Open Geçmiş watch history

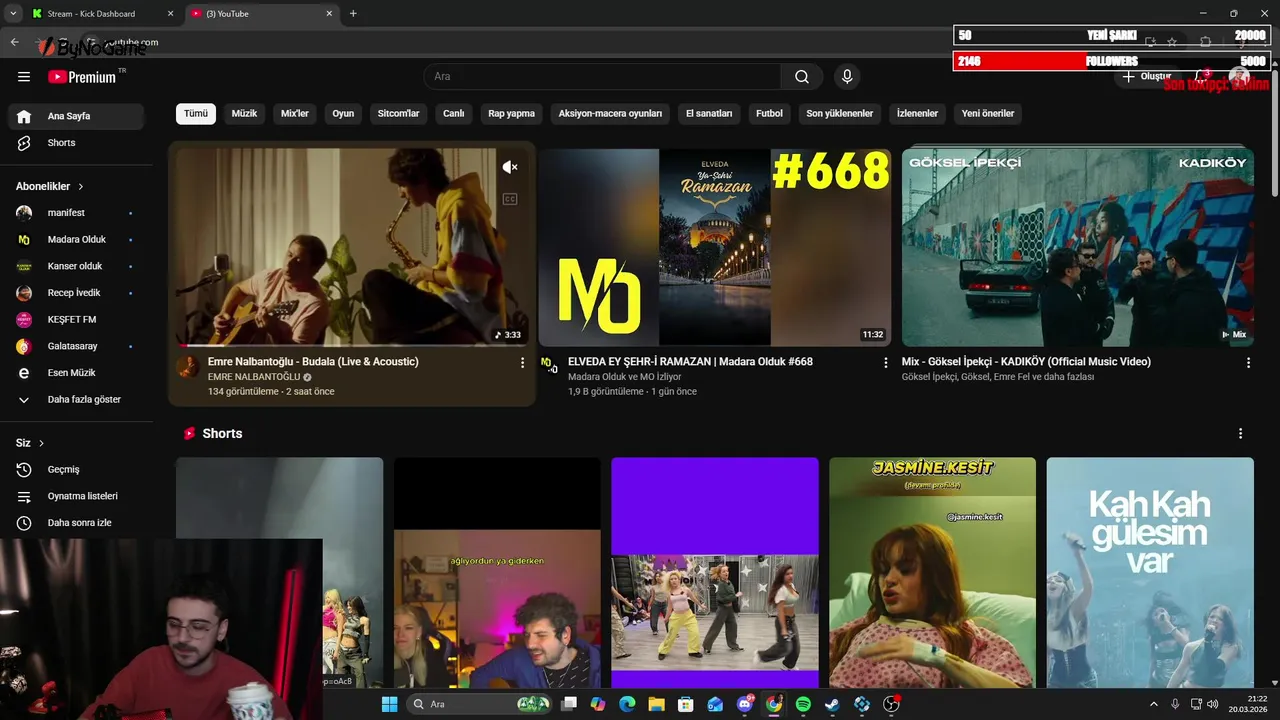coord(76,470)
